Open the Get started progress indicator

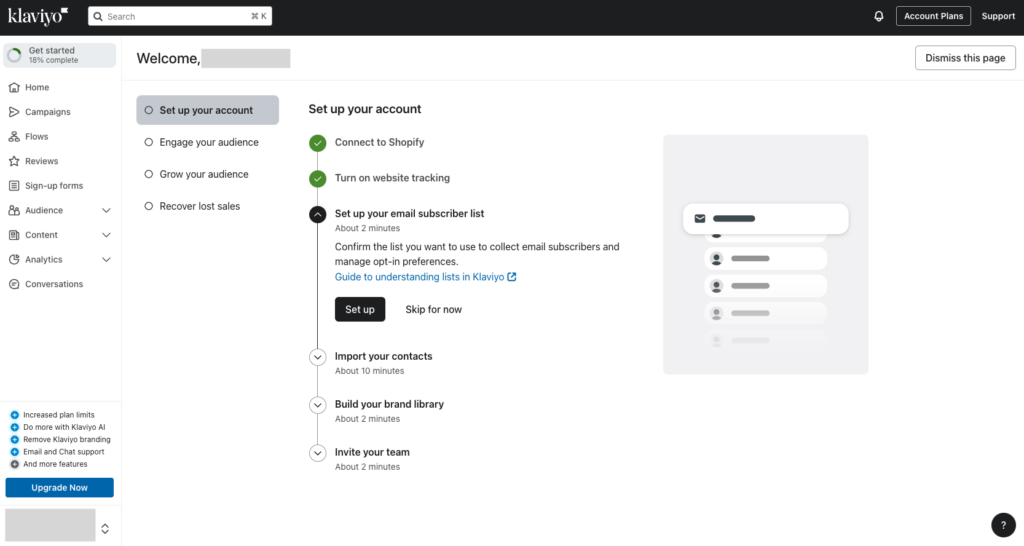tap(60, 55)
